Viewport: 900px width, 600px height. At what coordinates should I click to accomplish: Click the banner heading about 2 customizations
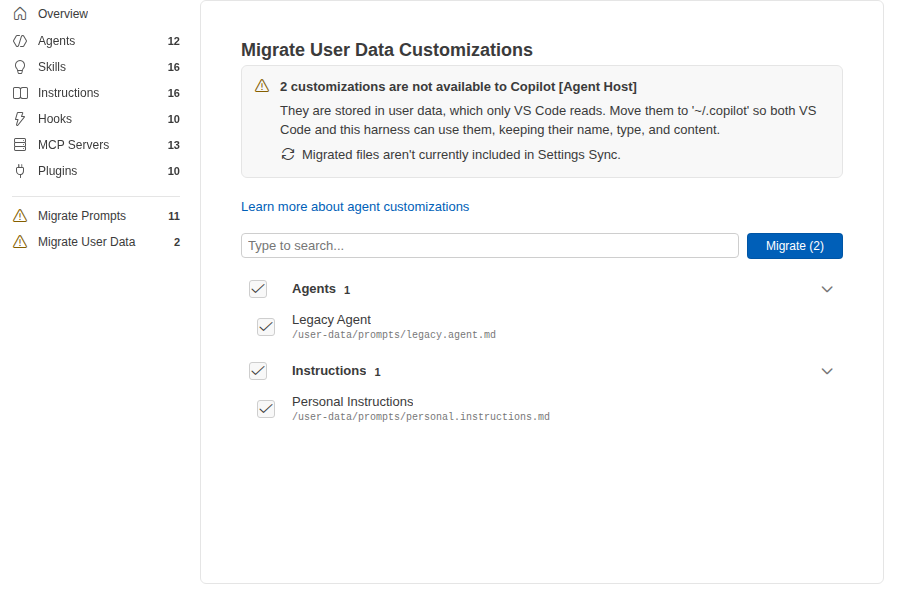click(458, 87)
